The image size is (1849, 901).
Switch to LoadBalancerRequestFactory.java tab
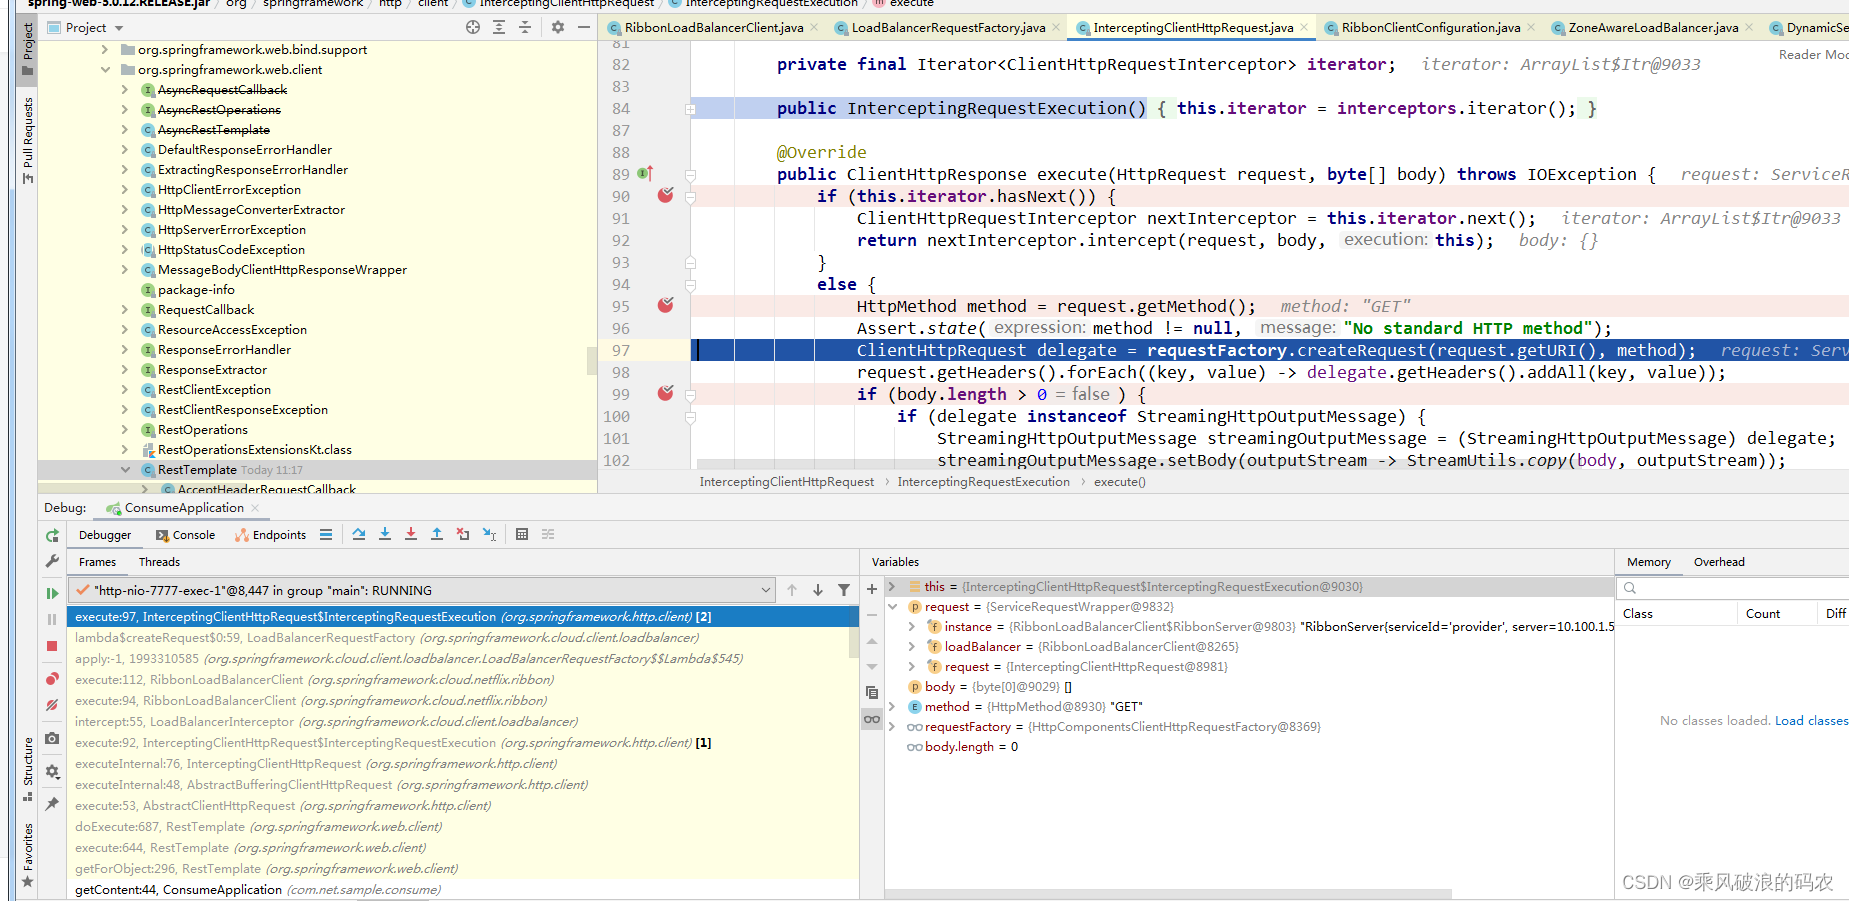947,28
